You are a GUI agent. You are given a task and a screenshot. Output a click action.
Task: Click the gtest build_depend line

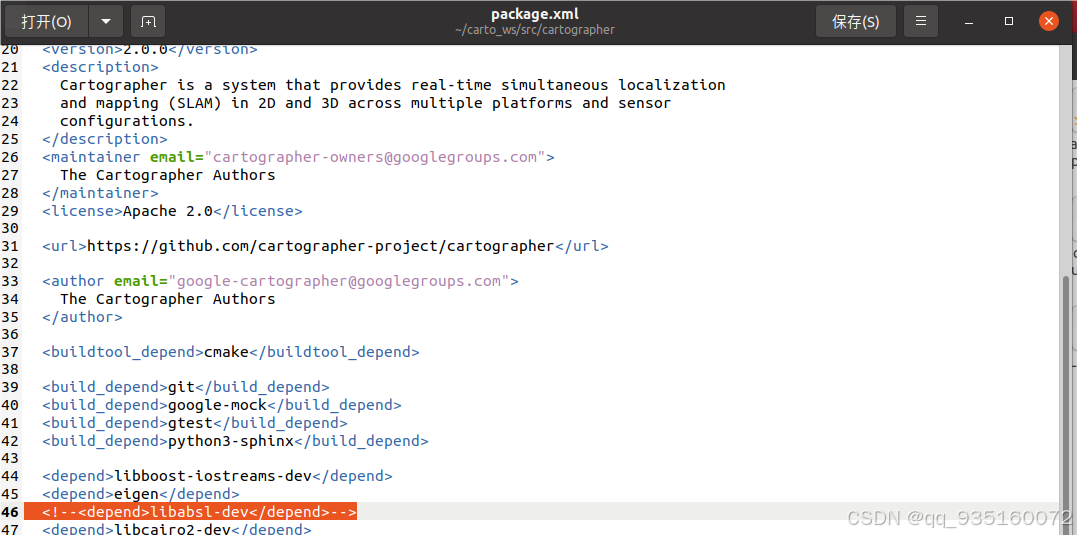[x=195, y=422]
